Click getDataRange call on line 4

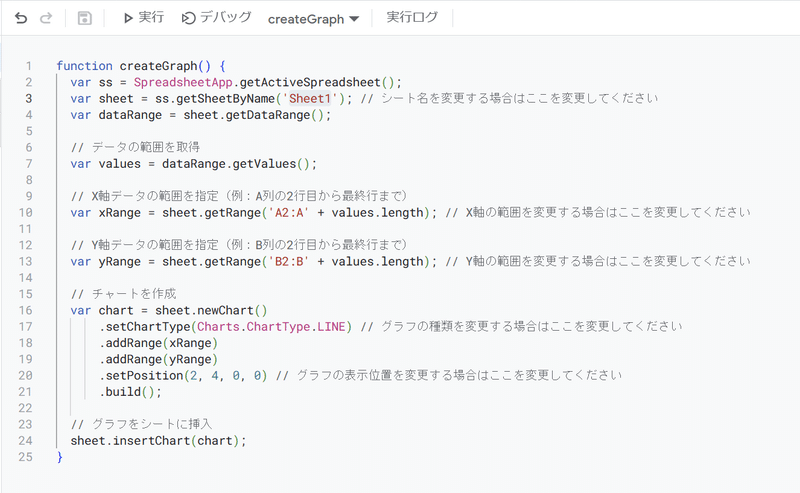tap(274, 115)
